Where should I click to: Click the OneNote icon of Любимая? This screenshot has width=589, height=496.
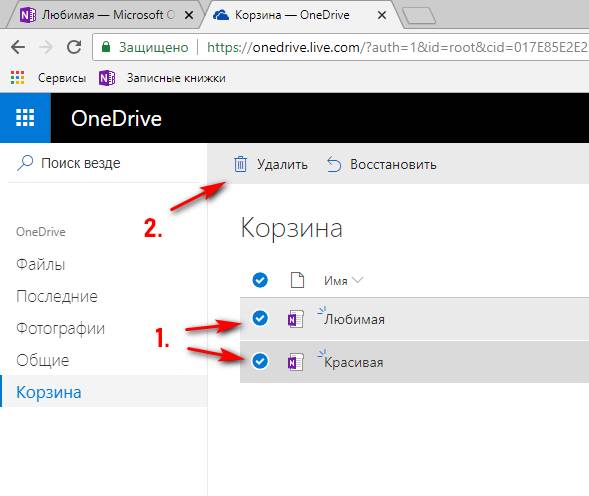(296, 319)
